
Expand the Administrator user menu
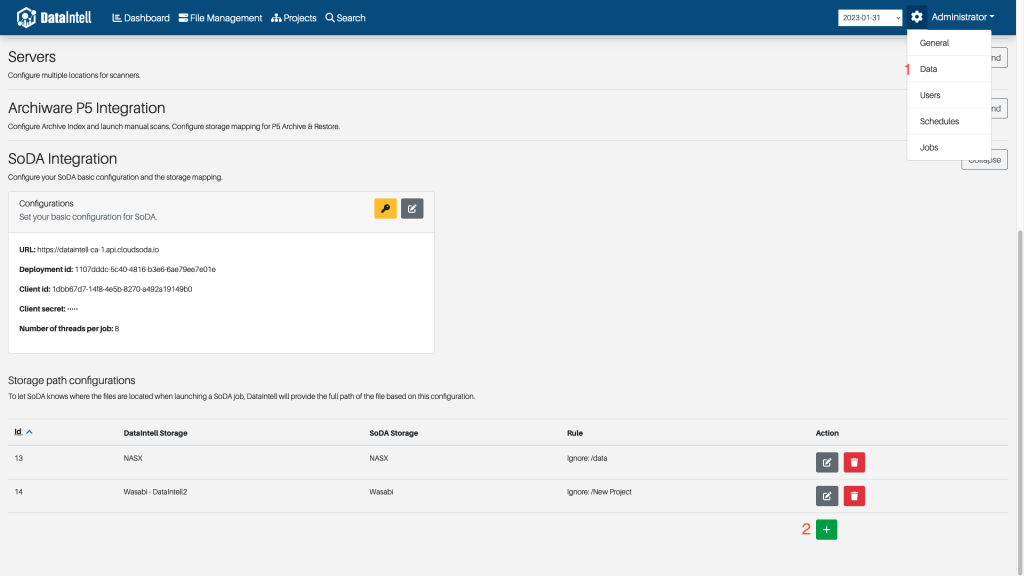click(x=963, y=17)
